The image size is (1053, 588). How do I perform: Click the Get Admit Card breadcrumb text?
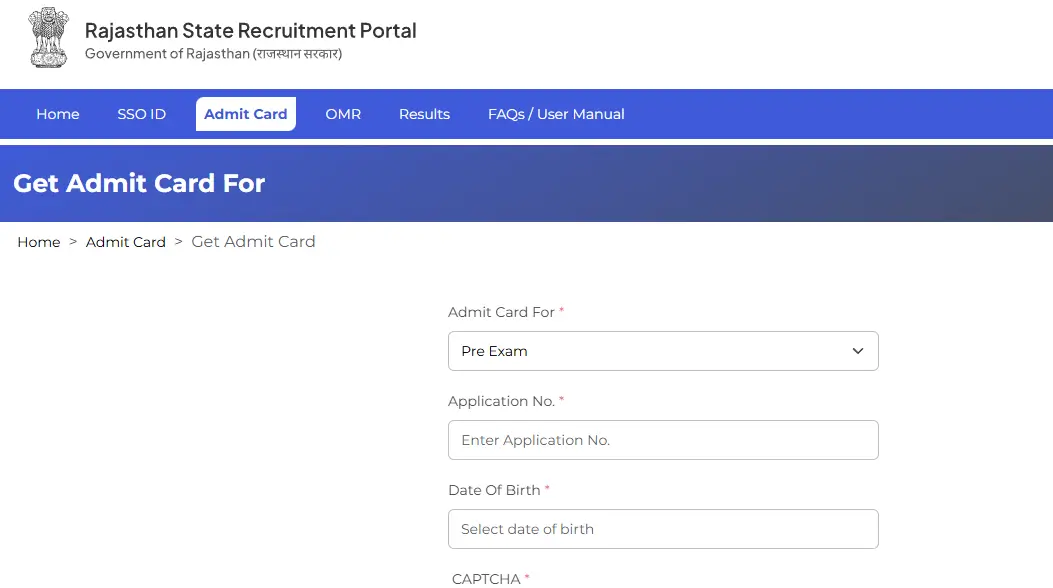click(253, 242)
